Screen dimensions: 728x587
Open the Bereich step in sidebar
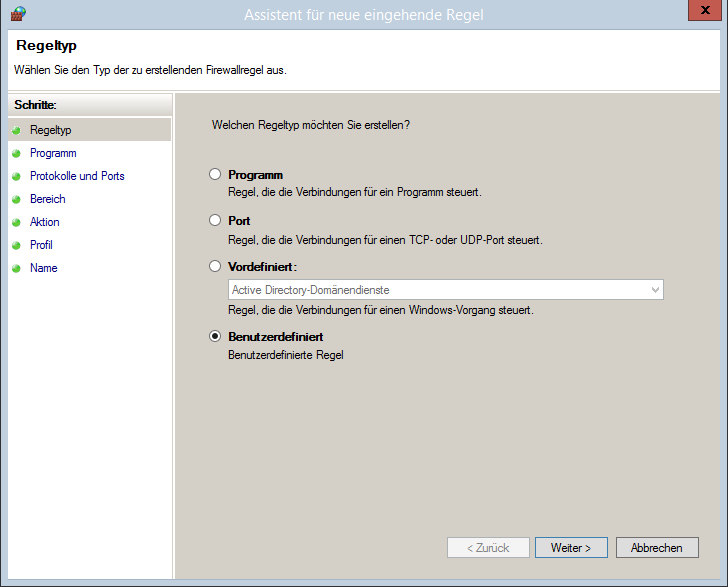tap(47, 199)
